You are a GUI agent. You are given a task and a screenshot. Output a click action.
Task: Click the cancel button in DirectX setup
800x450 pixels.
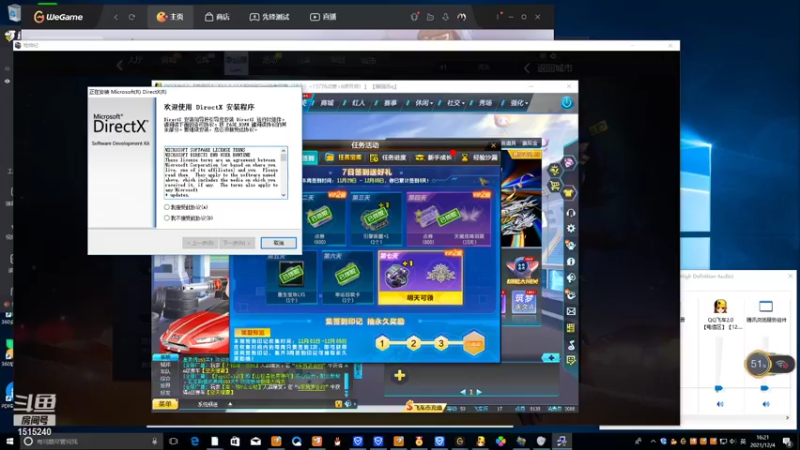coord(279,243)
